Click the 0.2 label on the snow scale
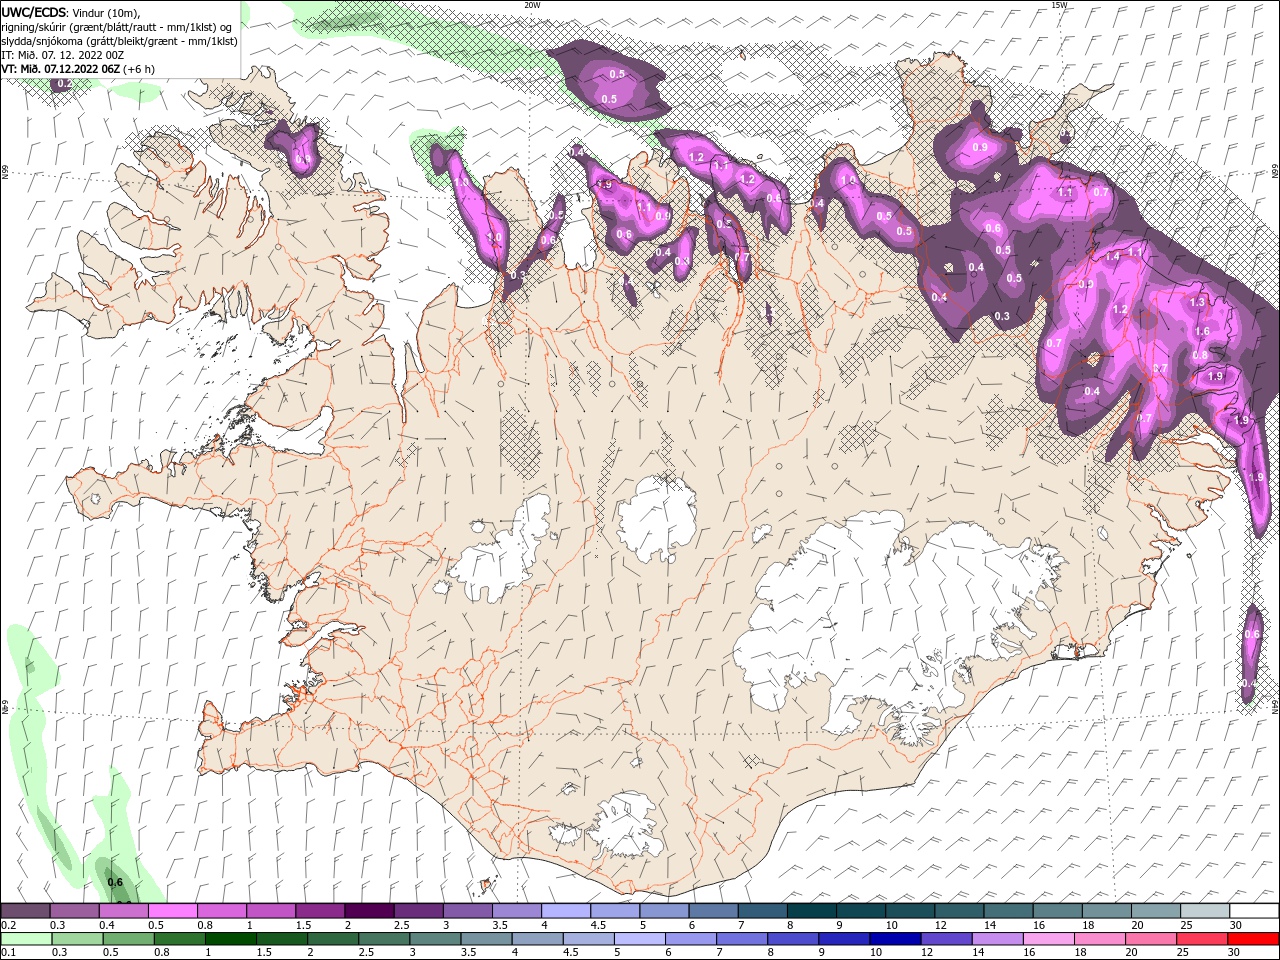 [x=10, y=925]
